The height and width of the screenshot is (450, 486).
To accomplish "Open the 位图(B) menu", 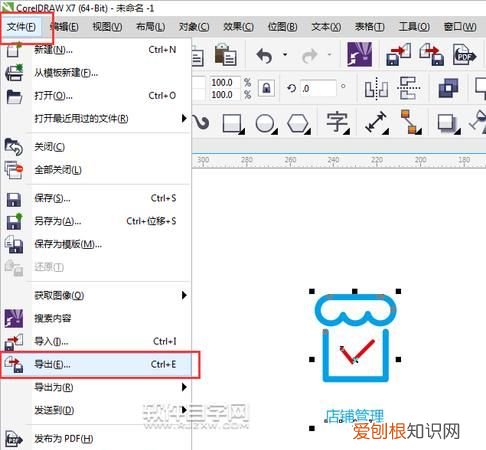I will click(x=283, y=27).
